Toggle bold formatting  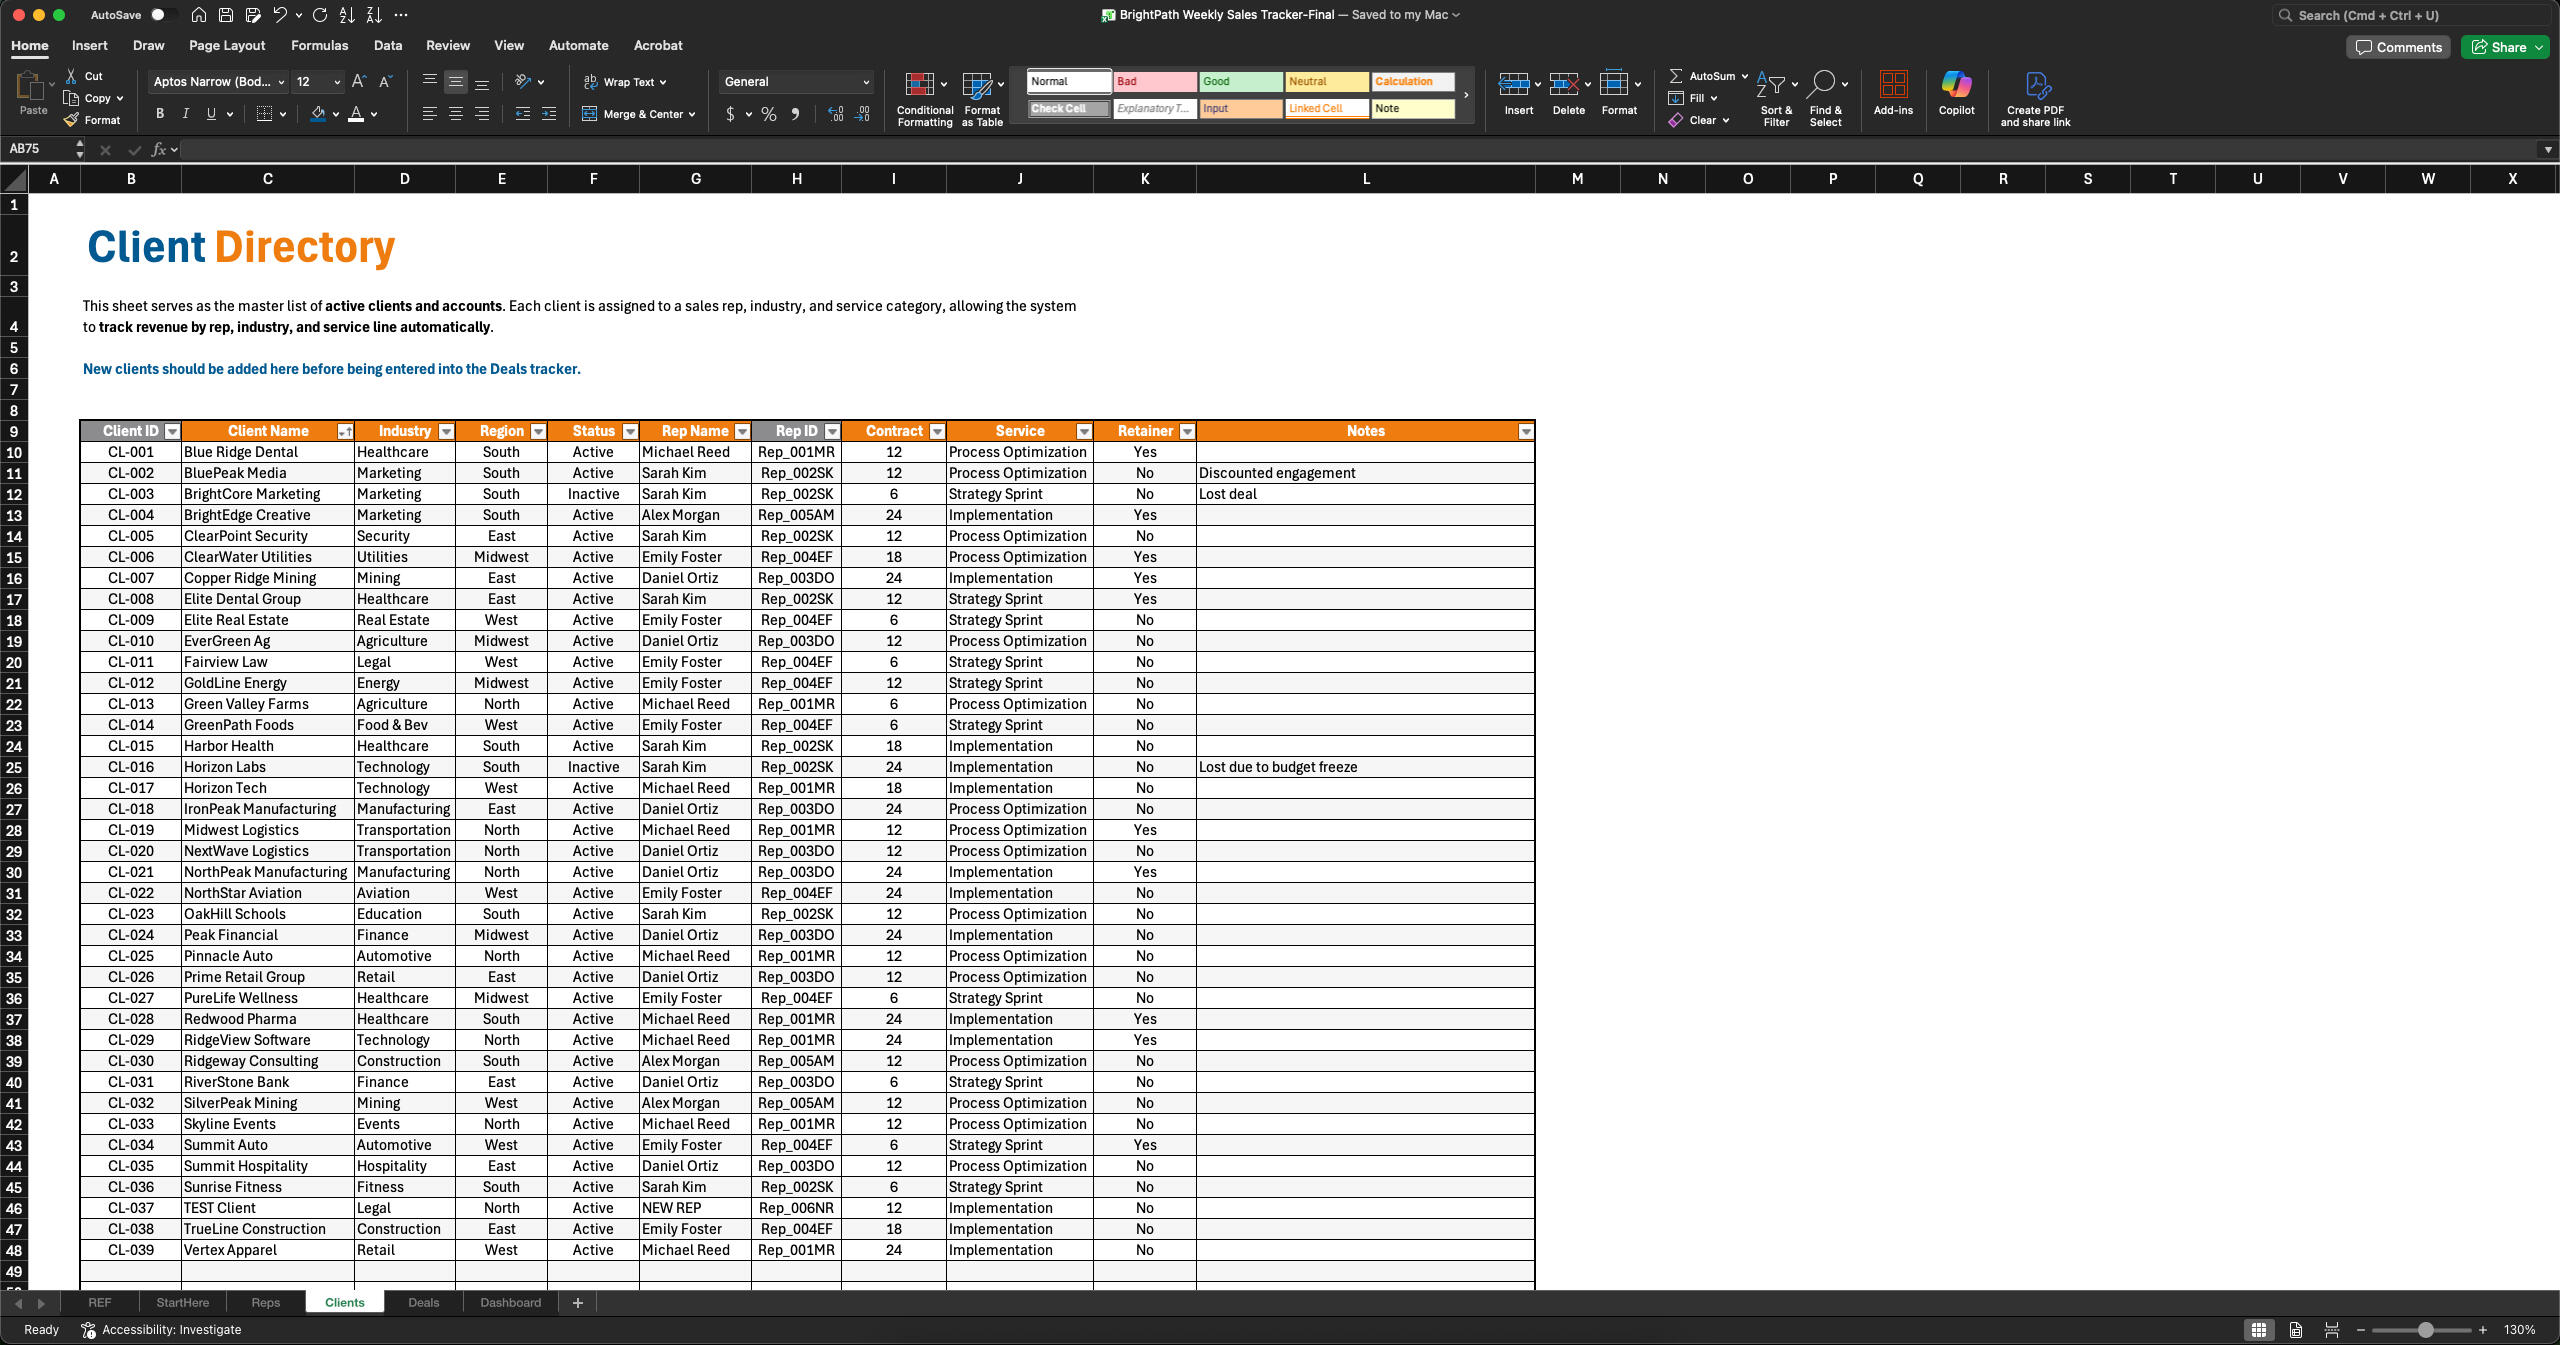(x=160, y=114)
